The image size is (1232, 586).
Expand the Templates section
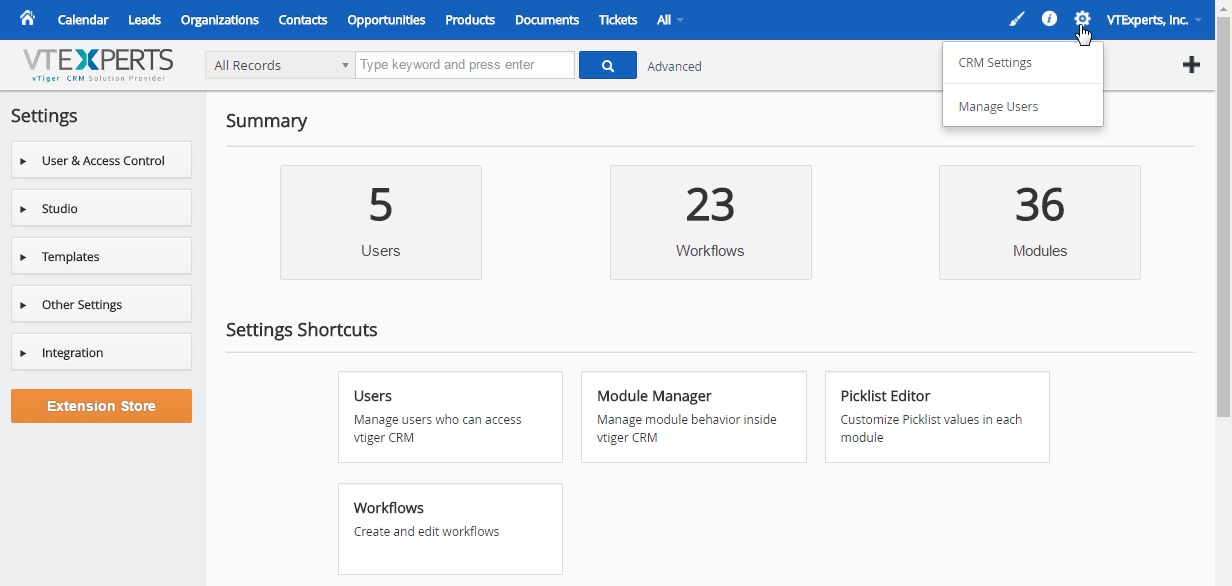101,257
